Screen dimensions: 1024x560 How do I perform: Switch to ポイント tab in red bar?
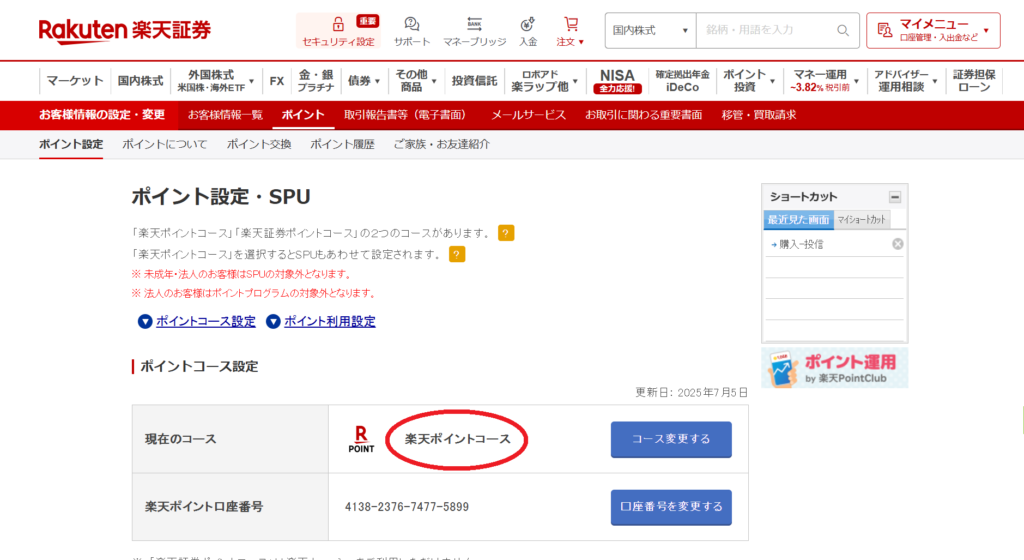303,115
